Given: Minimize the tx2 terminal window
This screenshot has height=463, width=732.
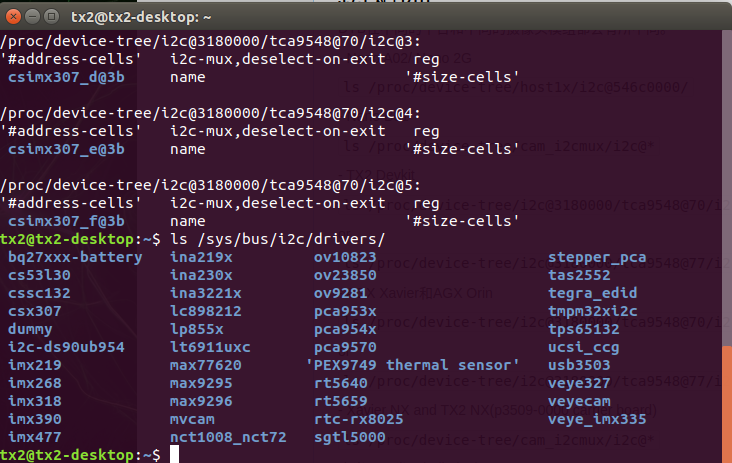Looking at the screenshot, I should coord(32,16).
